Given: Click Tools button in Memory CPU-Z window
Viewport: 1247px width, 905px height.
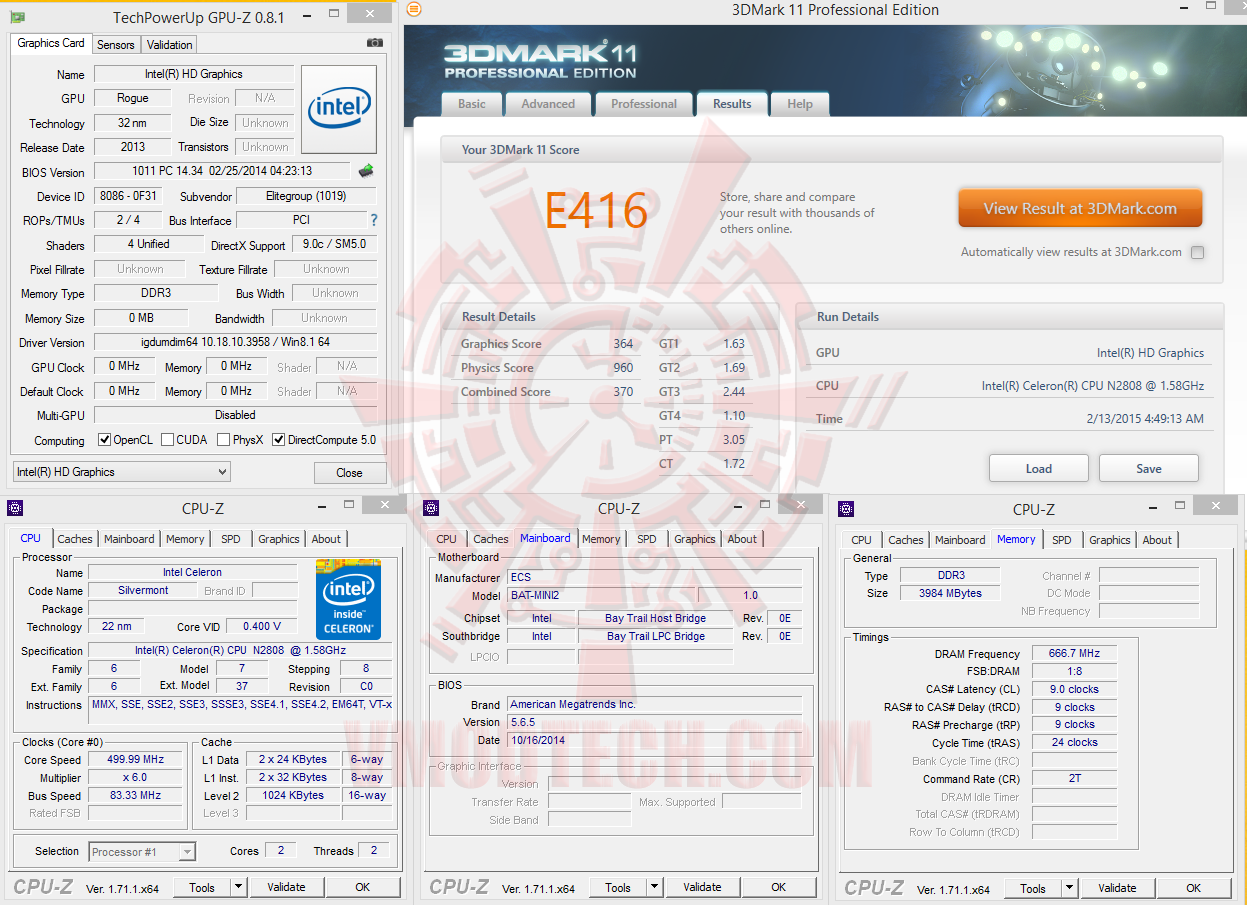Looking at the screenshot, I should coord(1033,888).
